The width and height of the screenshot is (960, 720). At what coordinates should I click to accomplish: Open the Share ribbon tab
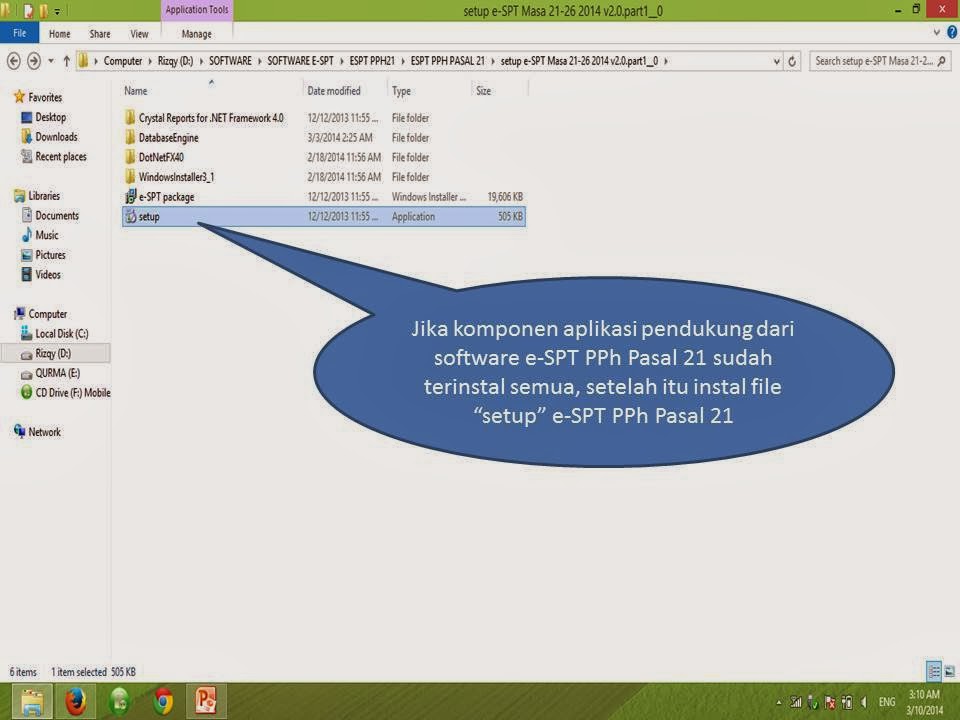click(x=100, y=34)
